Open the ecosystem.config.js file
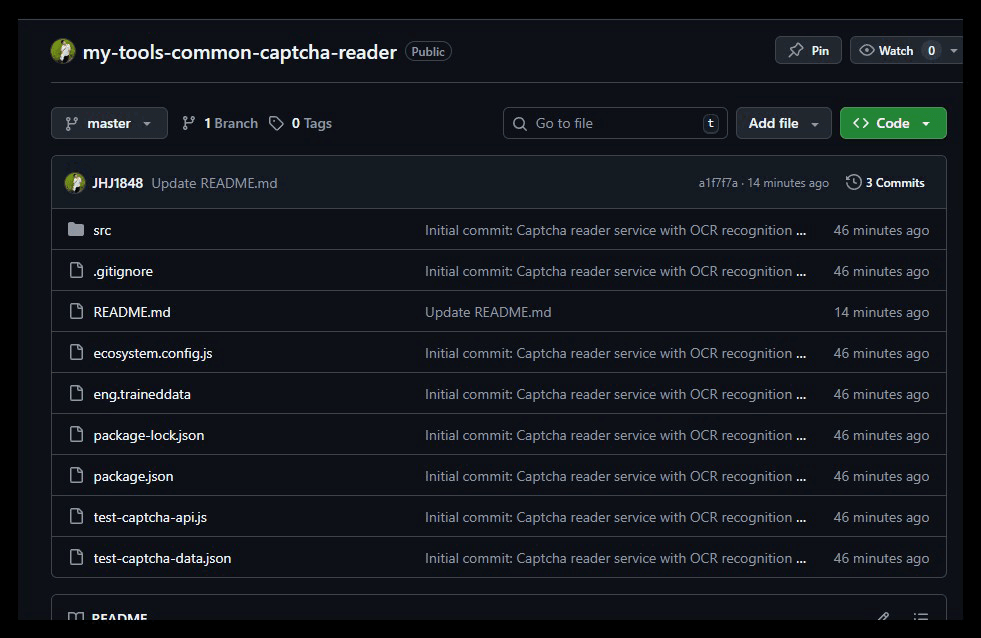The height and width of the screenshot is (638, 981). pos(152,353)
